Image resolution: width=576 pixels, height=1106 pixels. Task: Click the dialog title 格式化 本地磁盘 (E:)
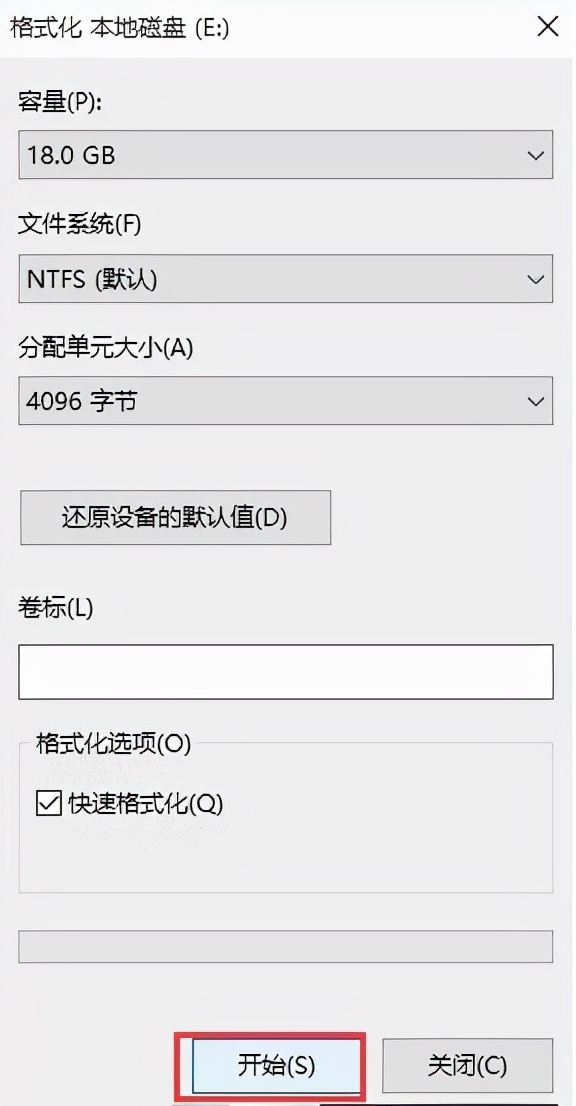(x=115, y=27)
